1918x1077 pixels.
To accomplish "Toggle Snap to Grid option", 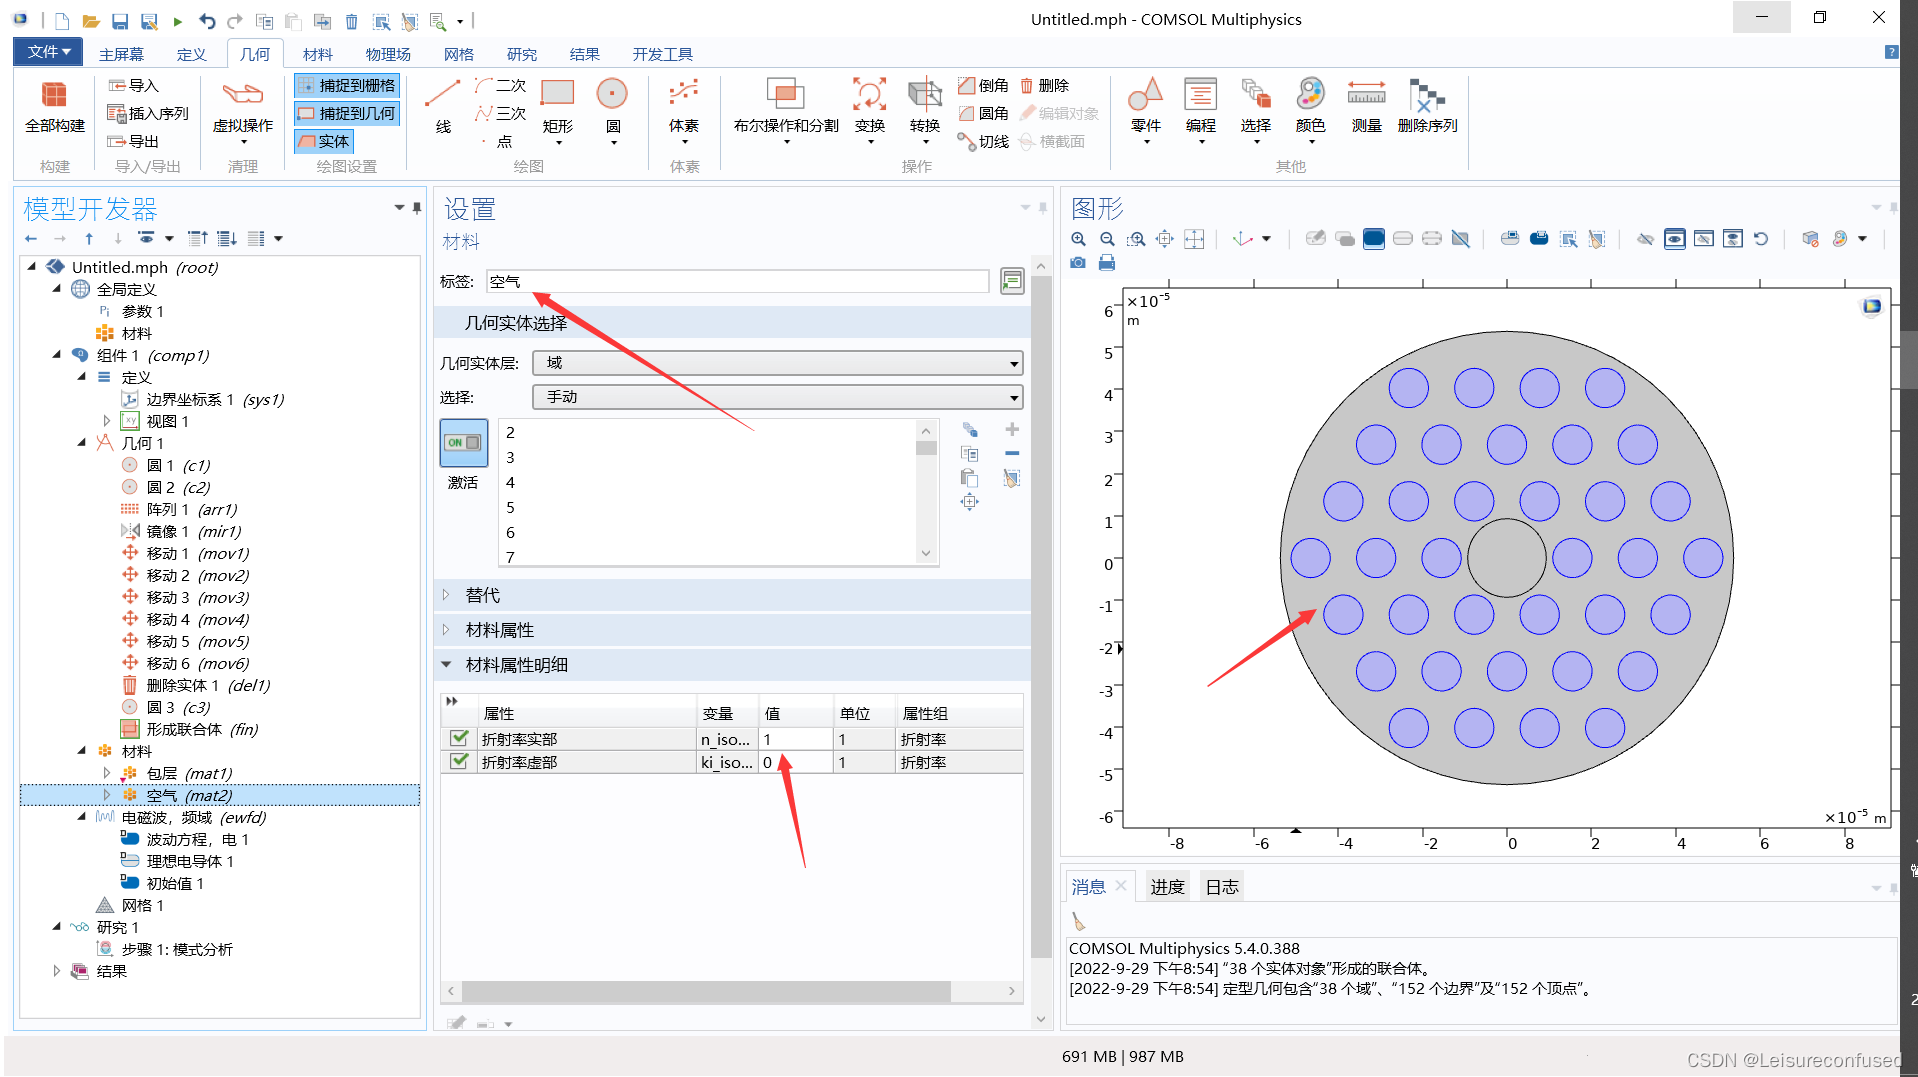I will (347, 86).
